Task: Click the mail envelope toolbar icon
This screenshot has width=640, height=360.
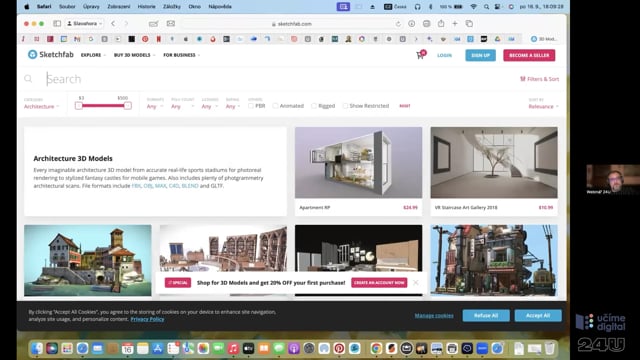Action: 171,24
